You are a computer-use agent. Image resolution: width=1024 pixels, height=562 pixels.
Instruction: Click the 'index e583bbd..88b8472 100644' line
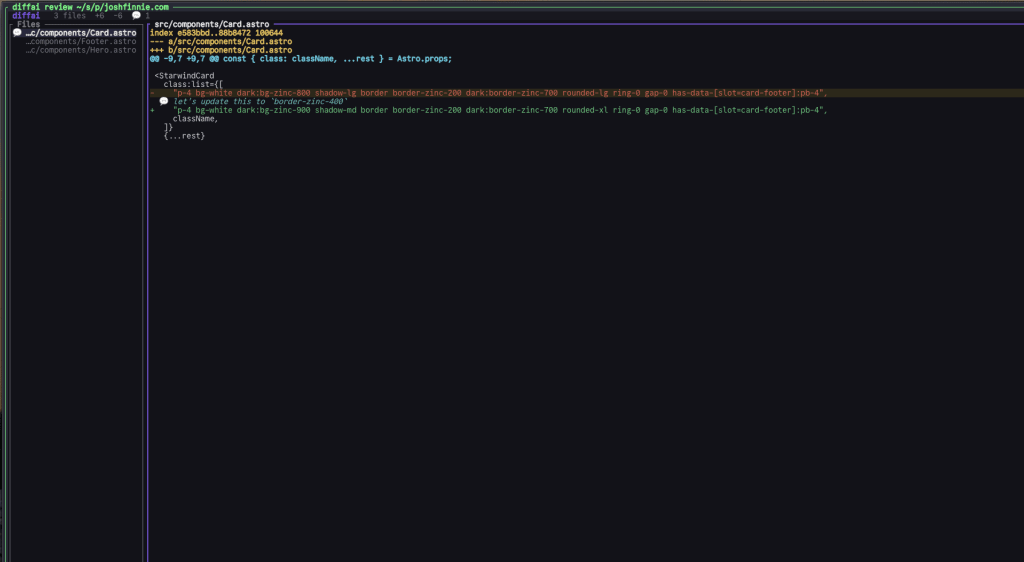point(216,33)
